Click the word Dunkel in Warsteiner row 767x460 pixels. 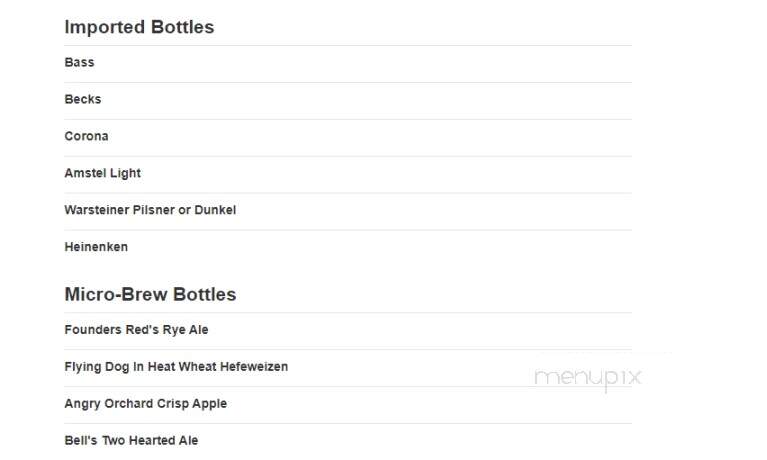(x=215, y=210)
